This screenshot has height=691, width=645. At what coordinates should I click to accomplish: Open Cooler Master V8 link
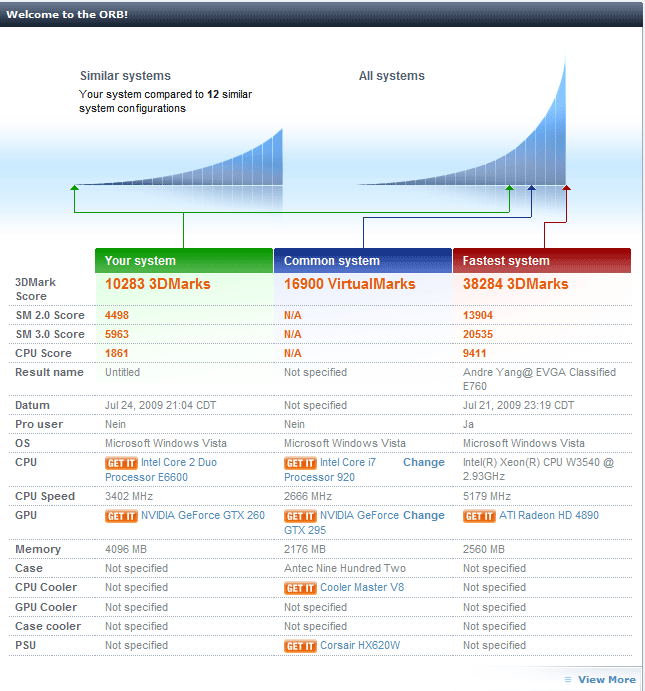[x=362, y=587]
